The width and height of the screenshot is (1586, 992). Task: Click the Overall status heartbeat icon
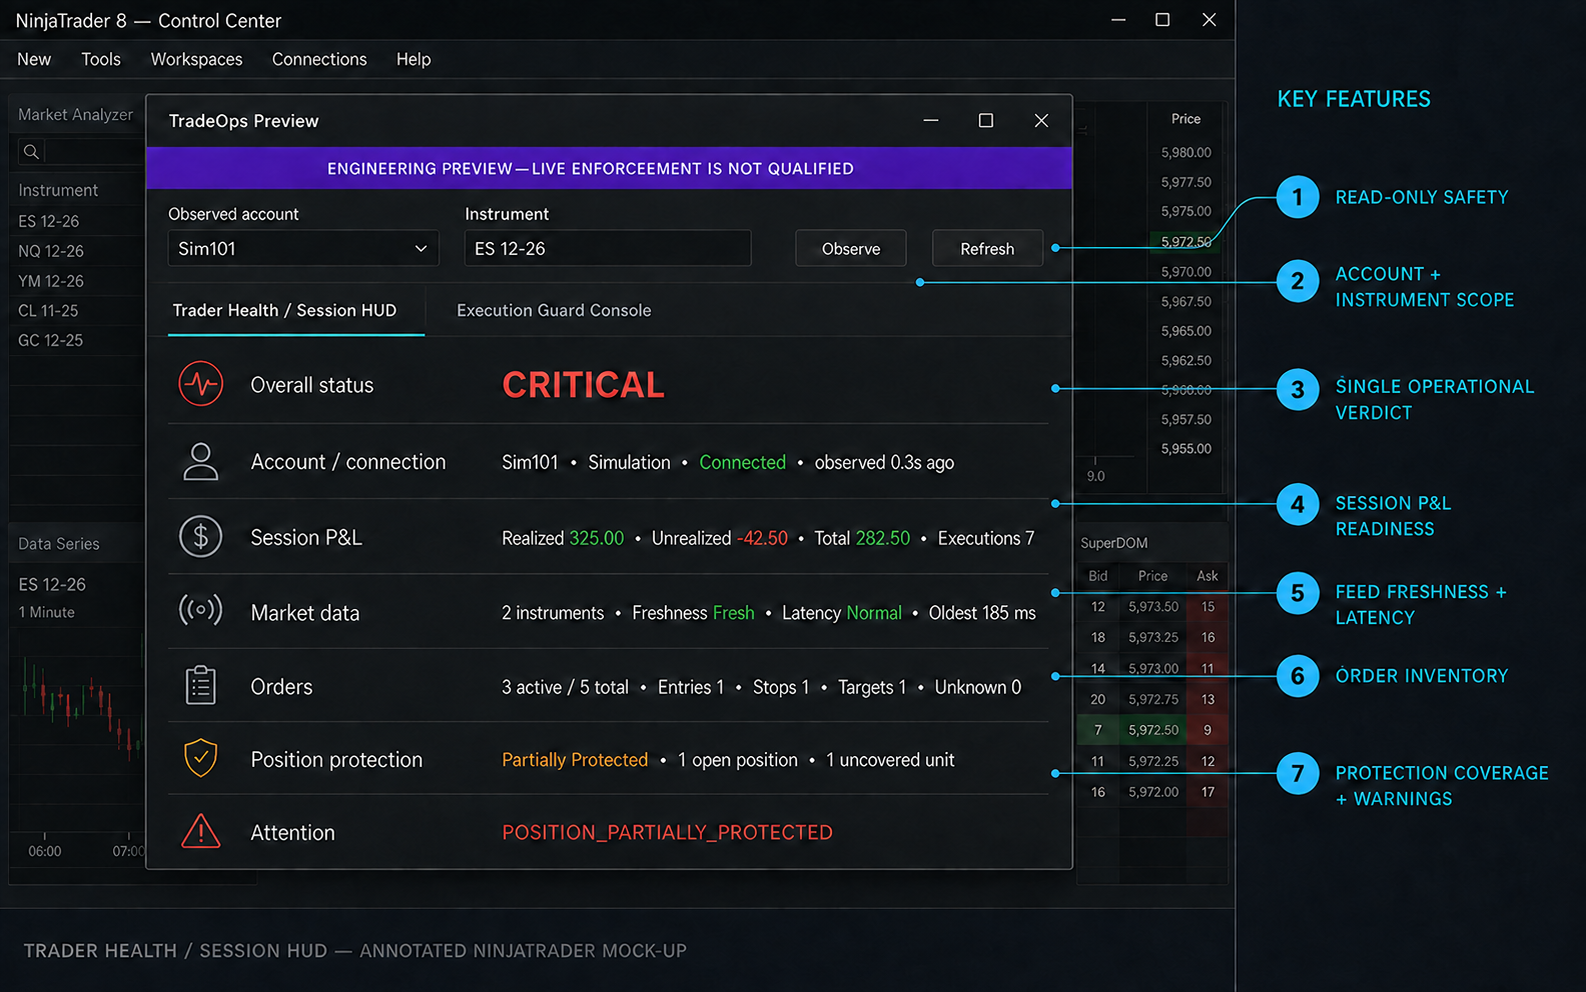201,384
